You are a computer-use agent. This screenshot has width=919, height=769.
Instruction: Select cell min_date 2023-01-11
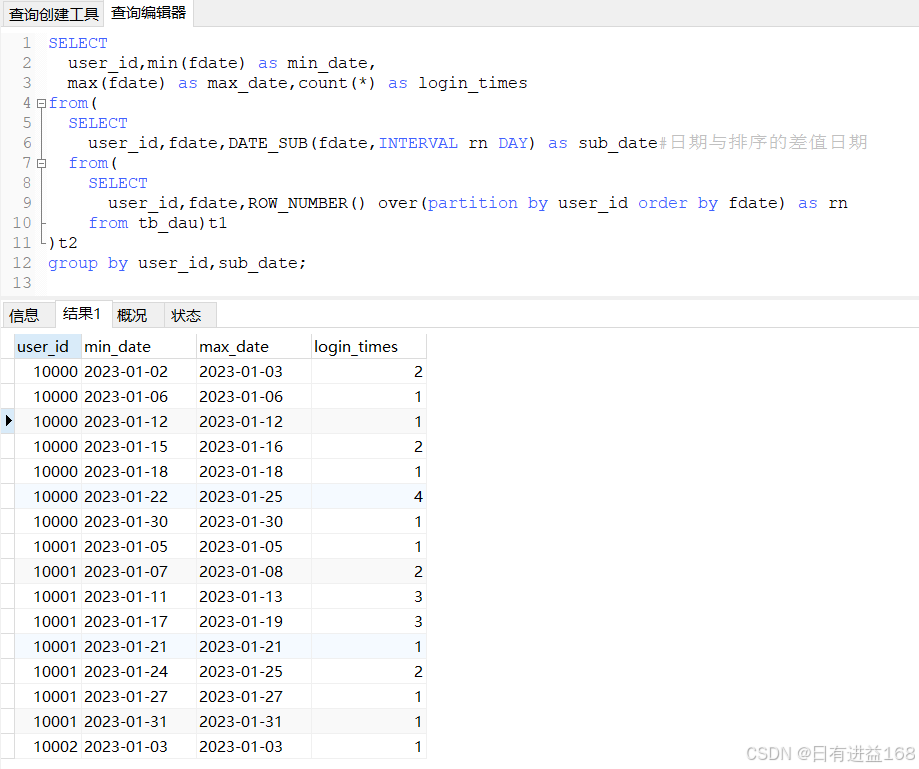tap(138, 597)
